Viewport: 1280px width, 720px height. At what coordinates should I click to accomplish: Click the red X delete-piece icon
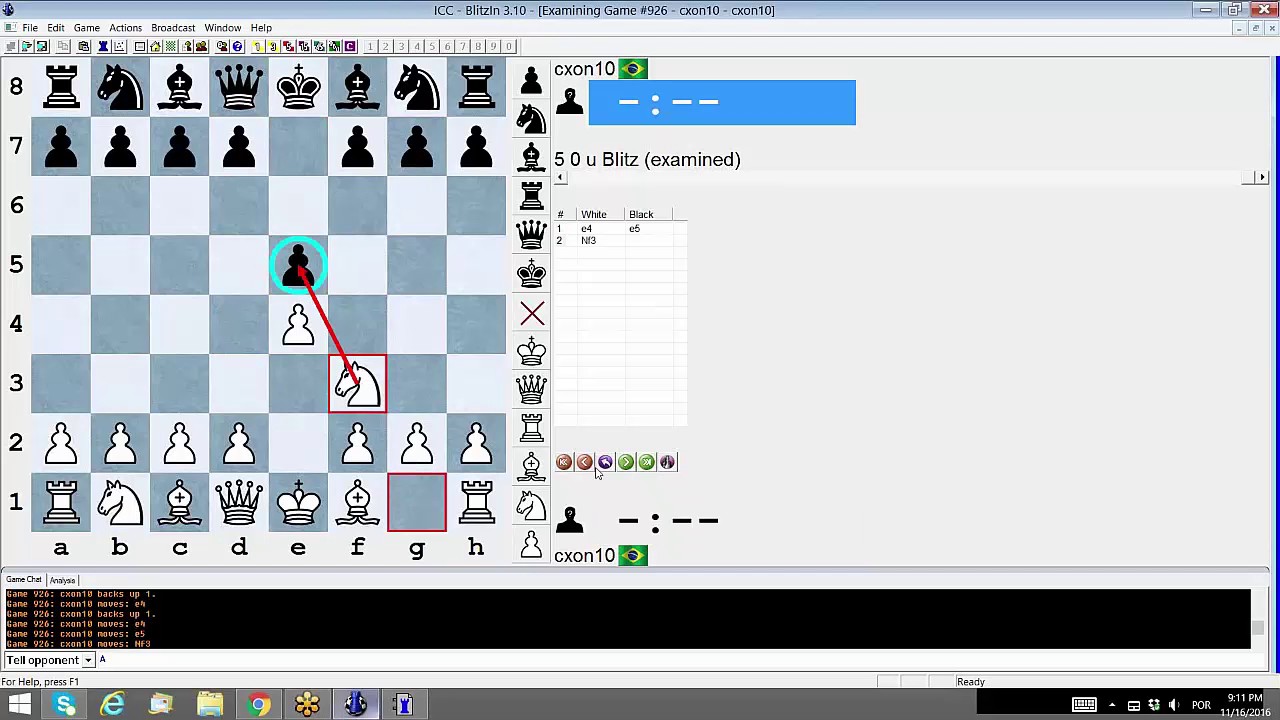click(x=531, y=313)
